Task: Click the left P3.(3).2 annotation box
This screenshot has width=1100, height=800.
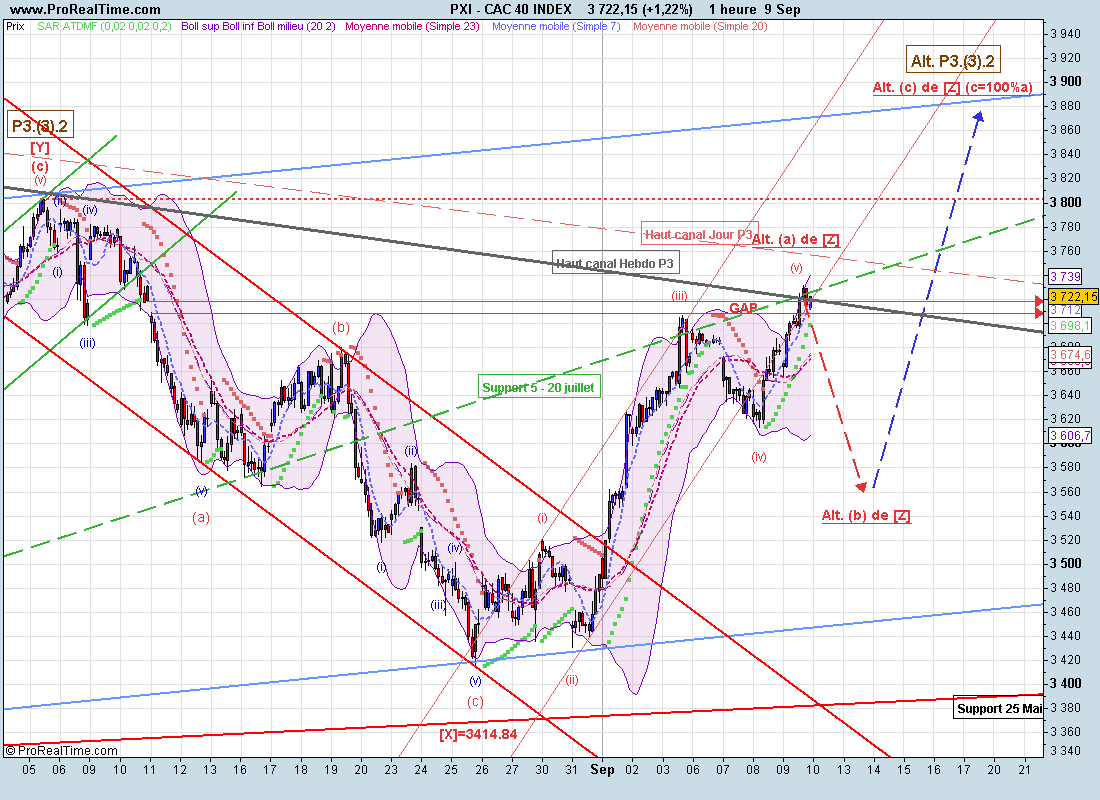Action: (40, 126)
